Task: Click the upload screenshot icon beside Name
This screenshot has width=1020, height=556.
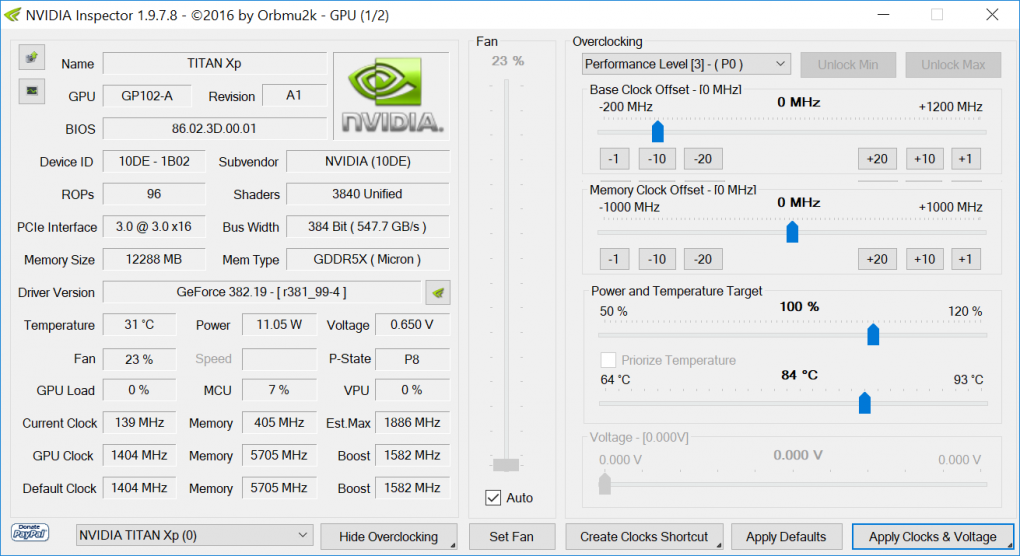Action: click(x=31, y=58)
